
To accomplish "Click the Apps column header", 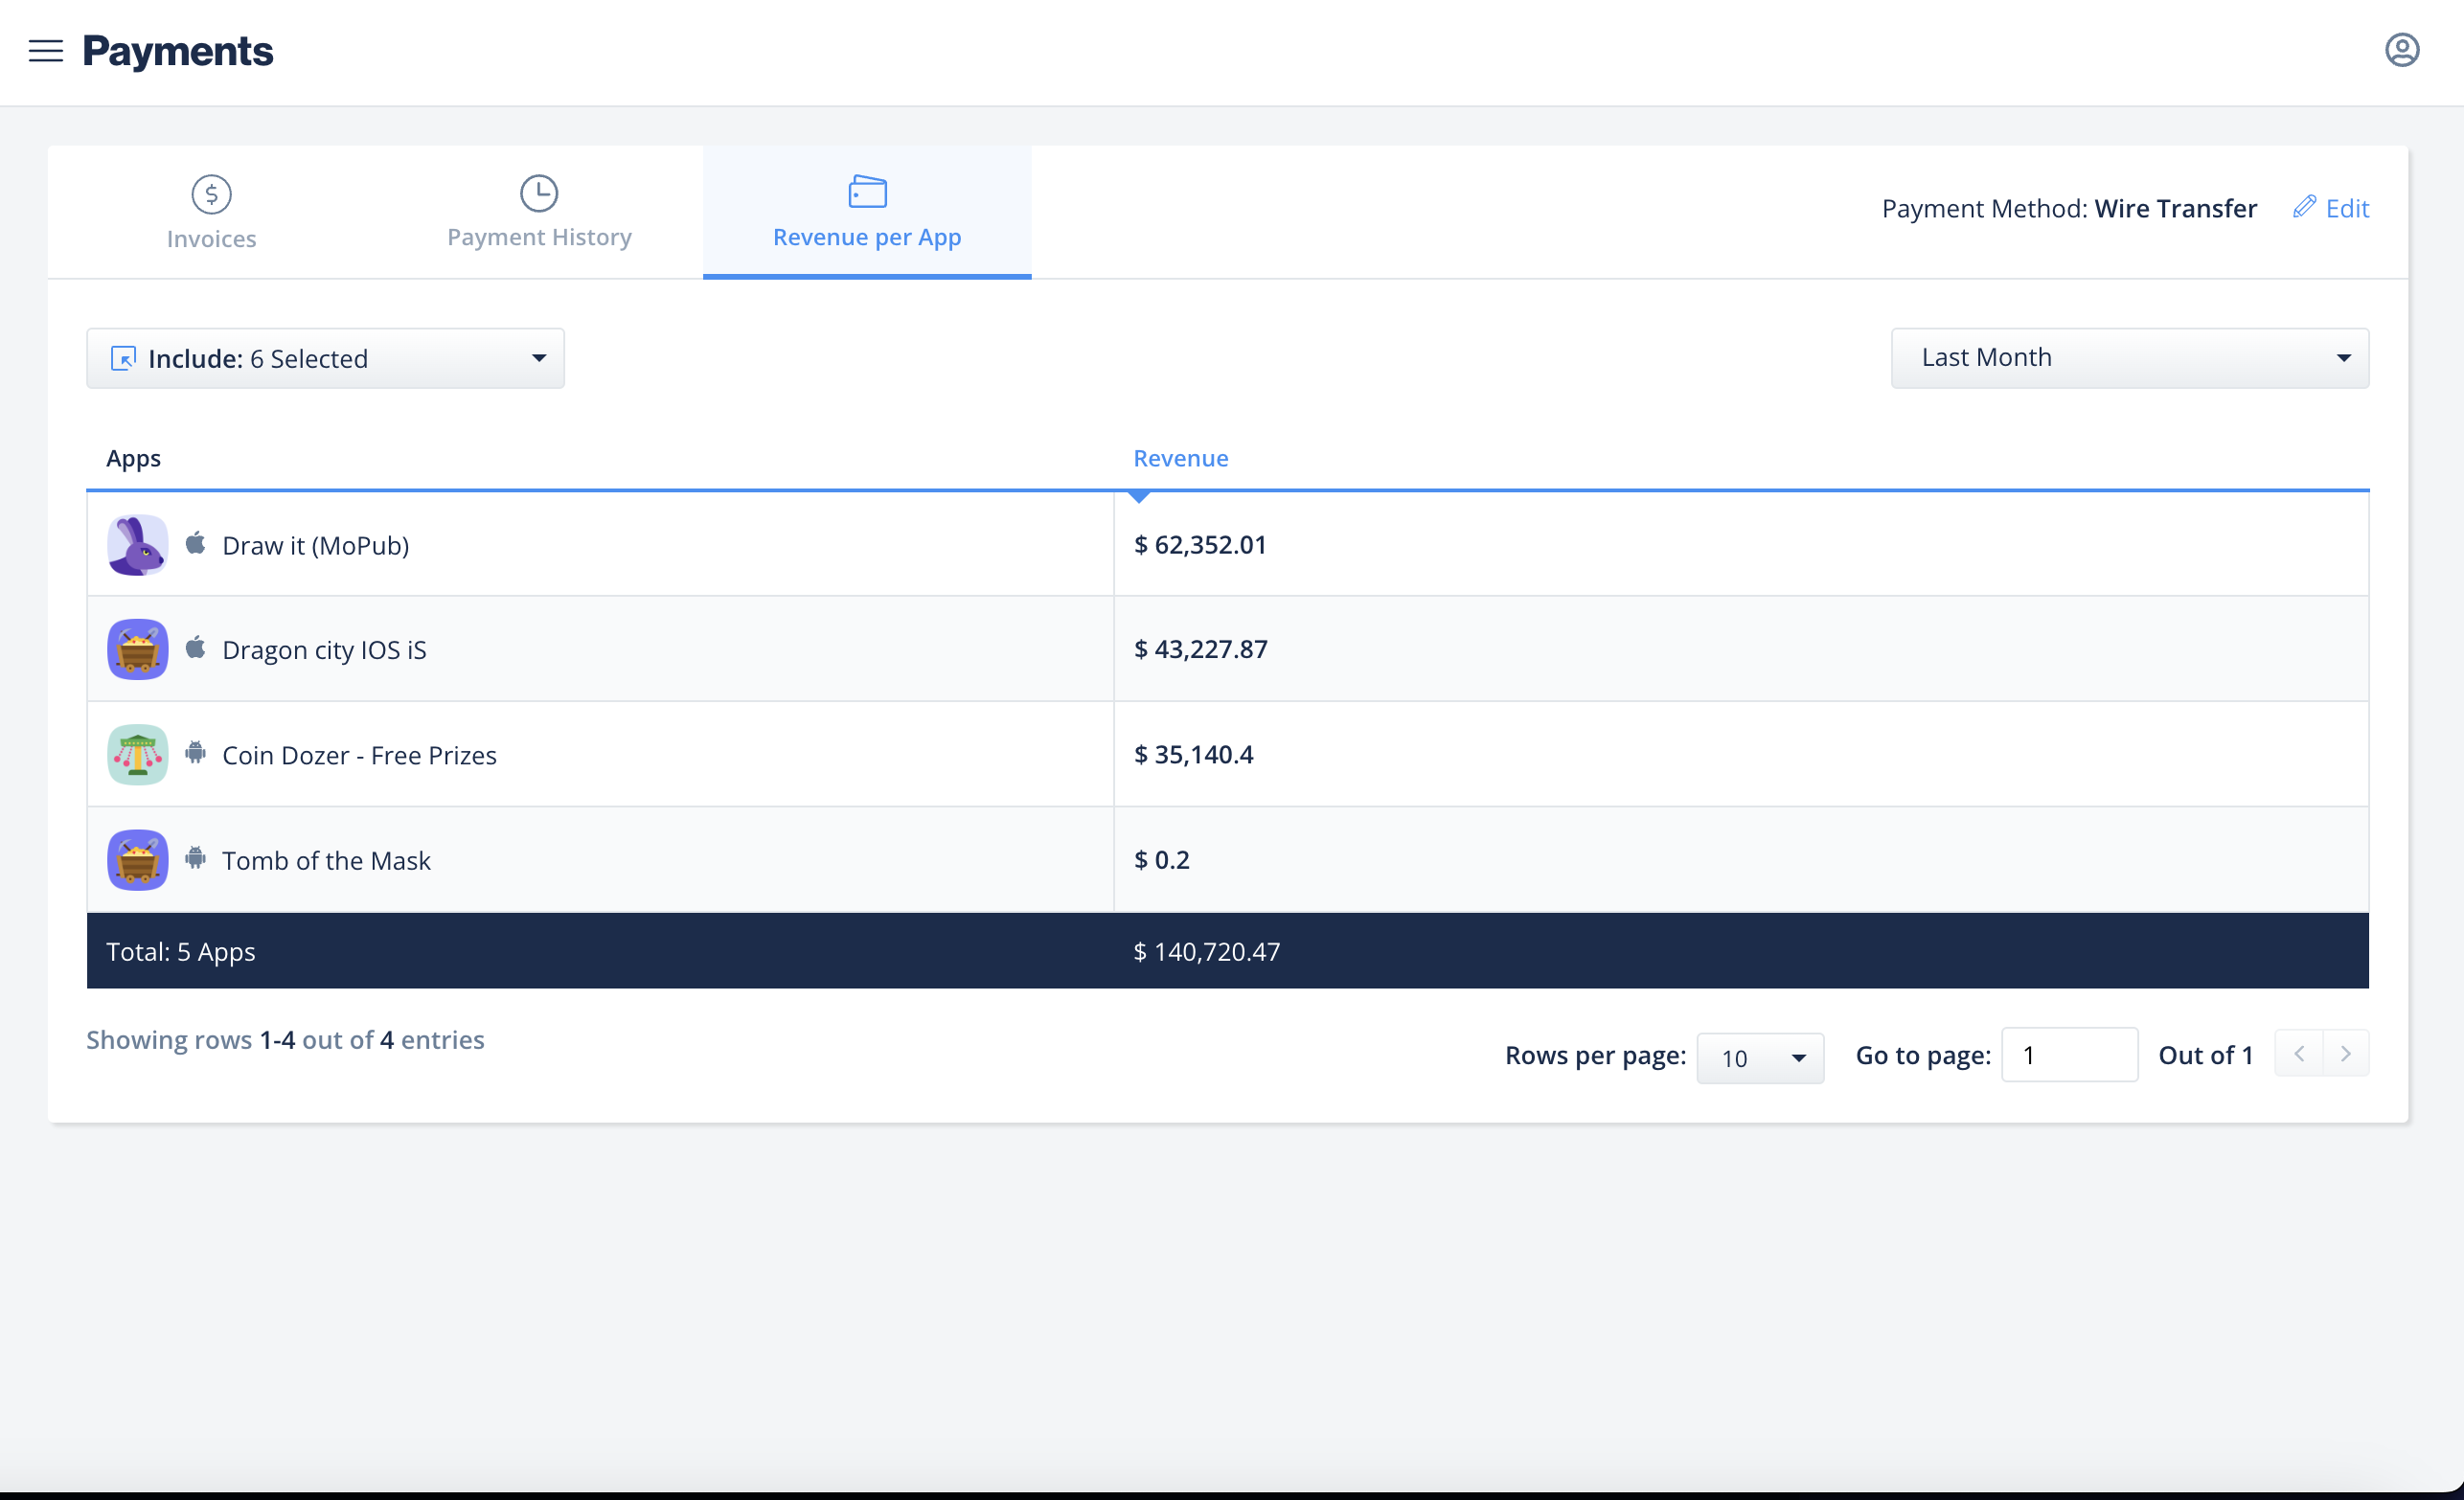I will tap(133, 458).
